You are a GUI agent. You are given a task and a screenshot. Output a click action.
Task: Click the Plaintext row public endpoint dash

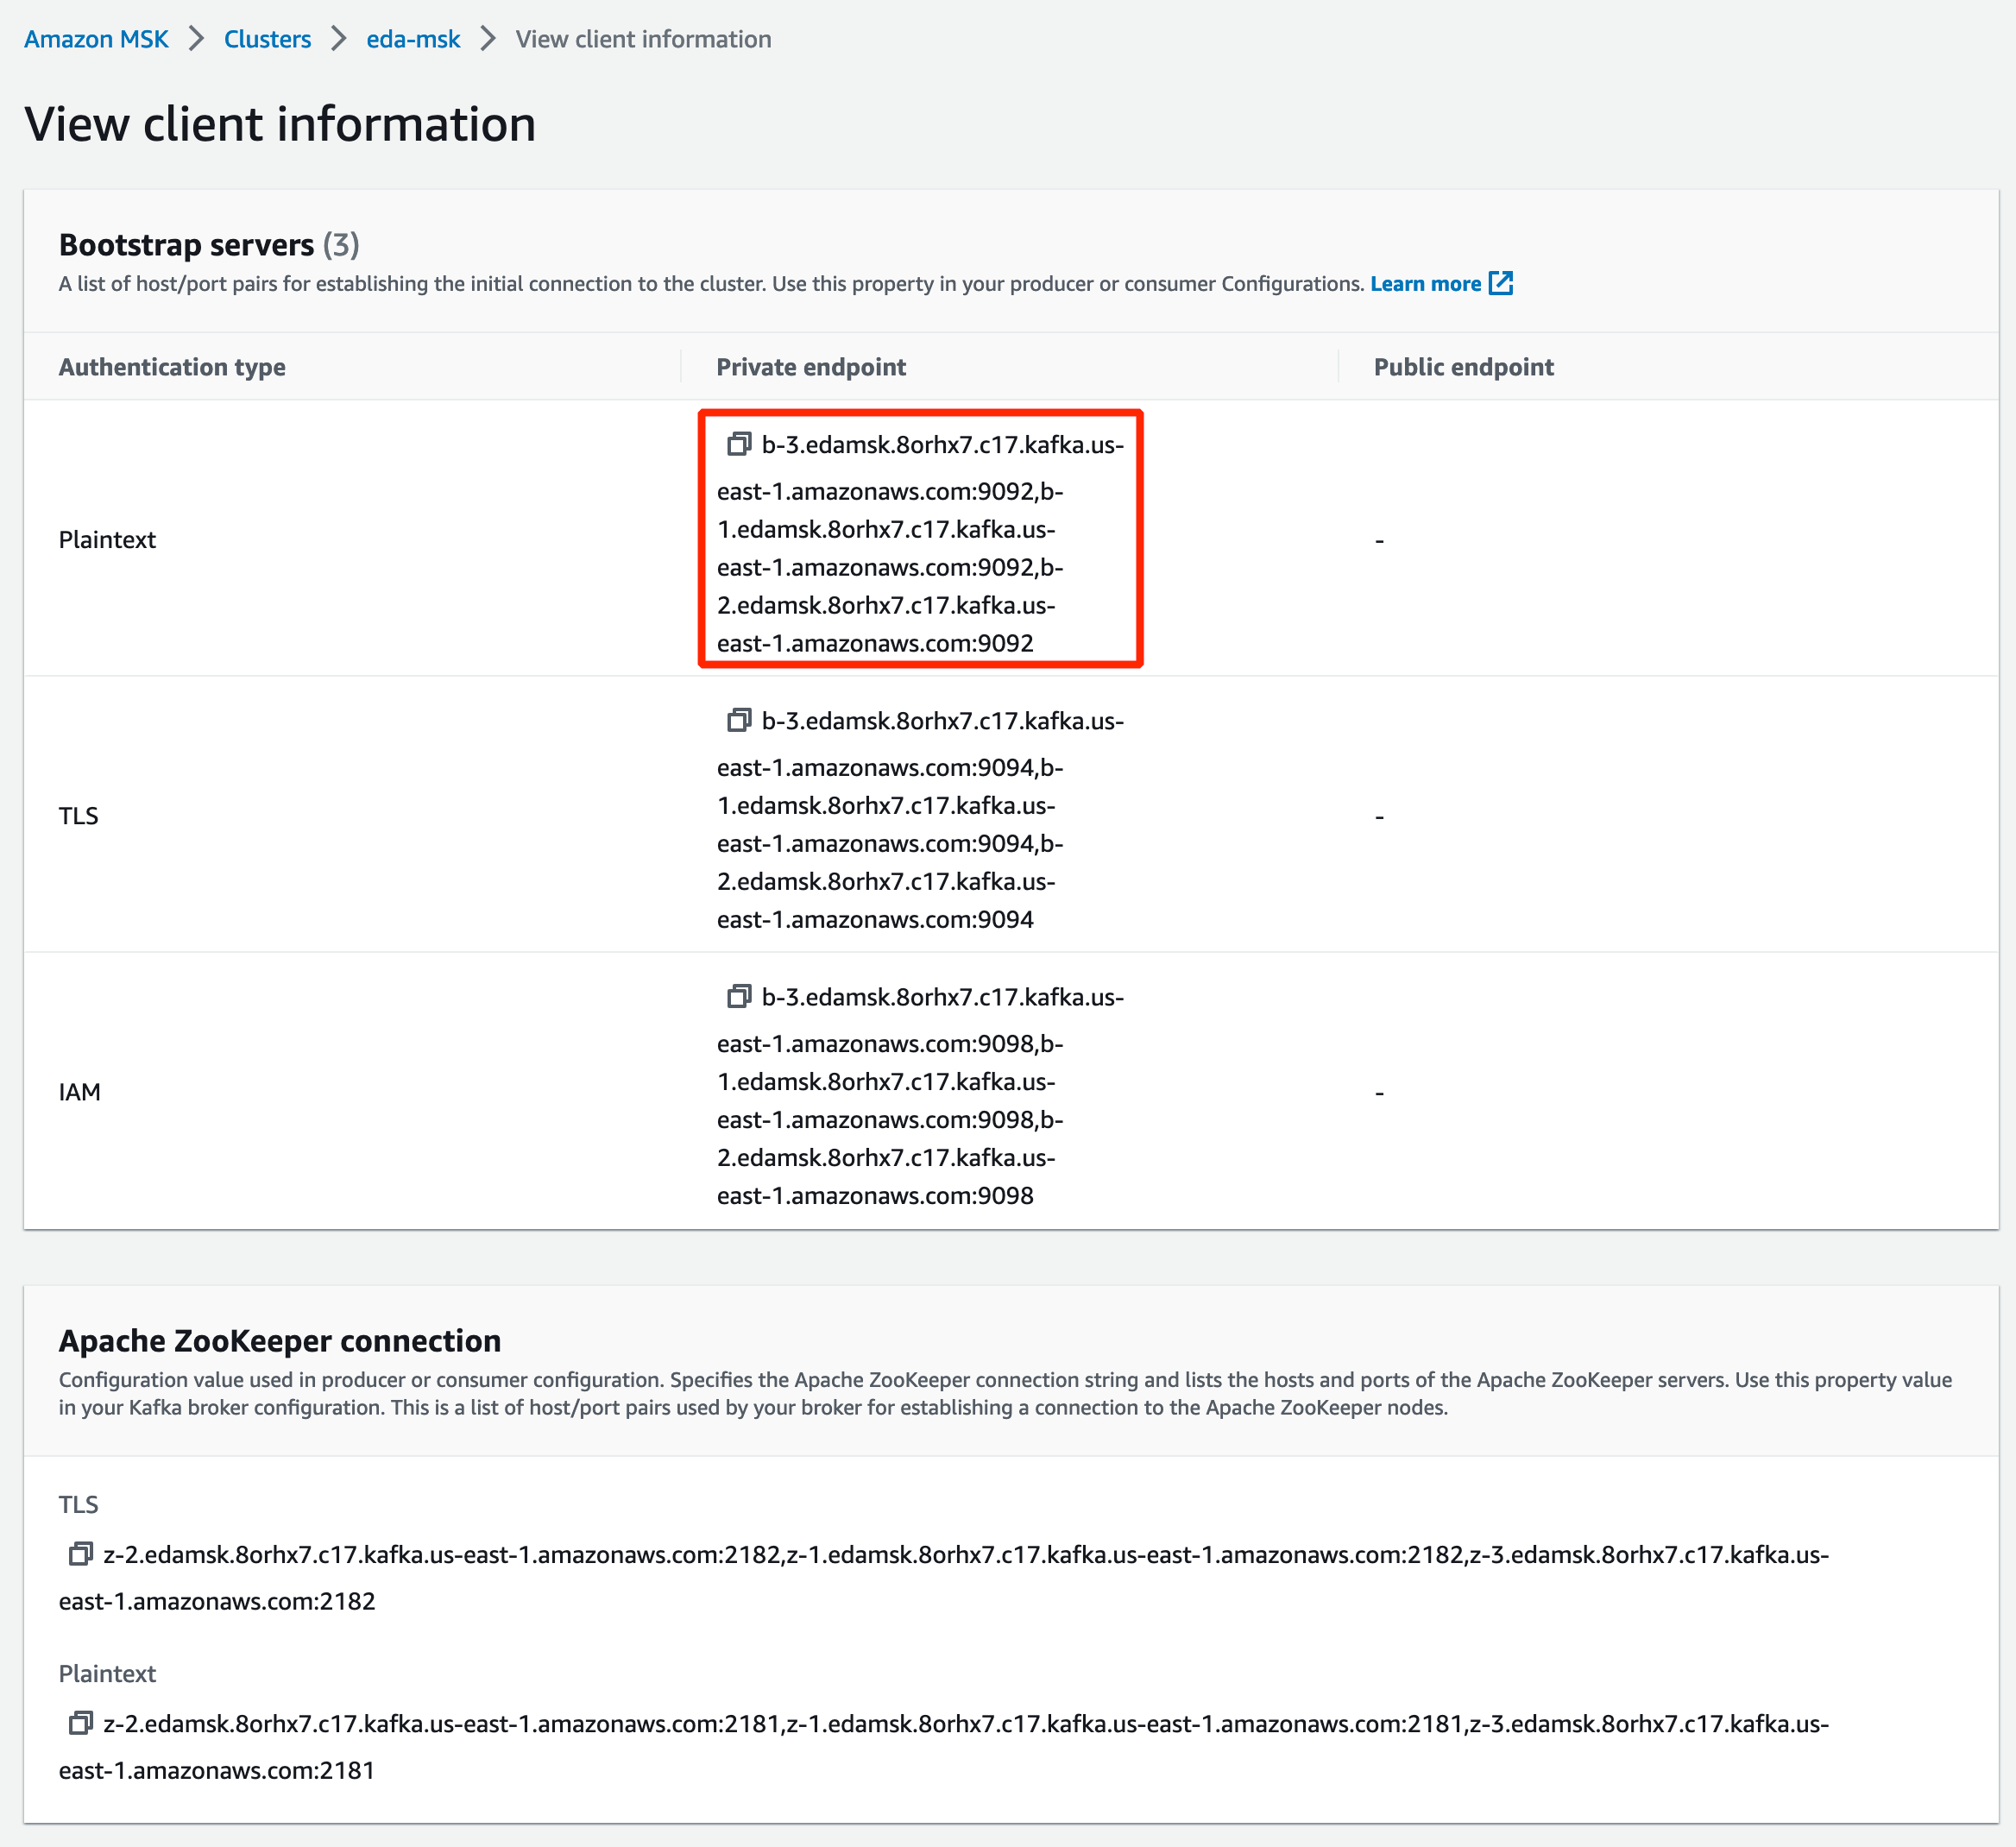(x=1379, y=541)
